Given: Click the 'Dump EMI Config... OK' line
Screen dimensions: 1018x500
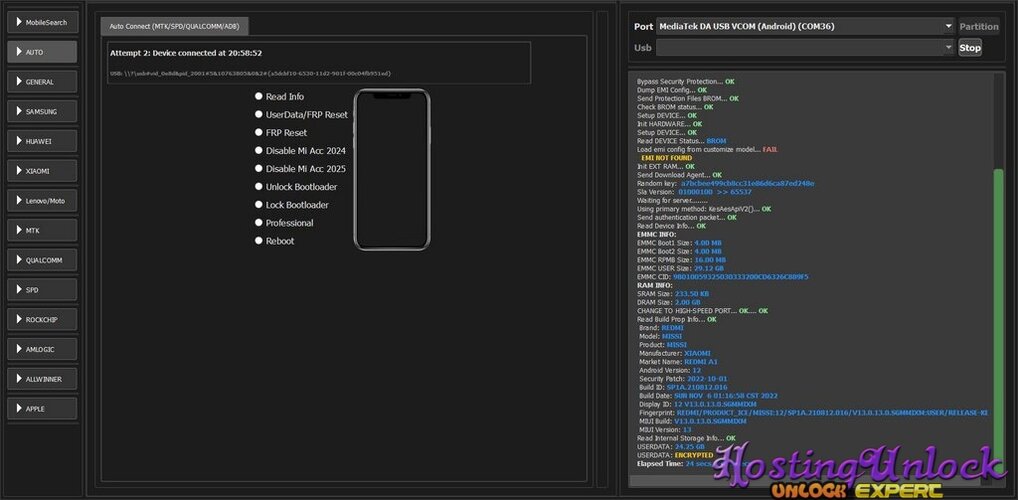Looking at the screenshot, I should (x=672, y=90).
